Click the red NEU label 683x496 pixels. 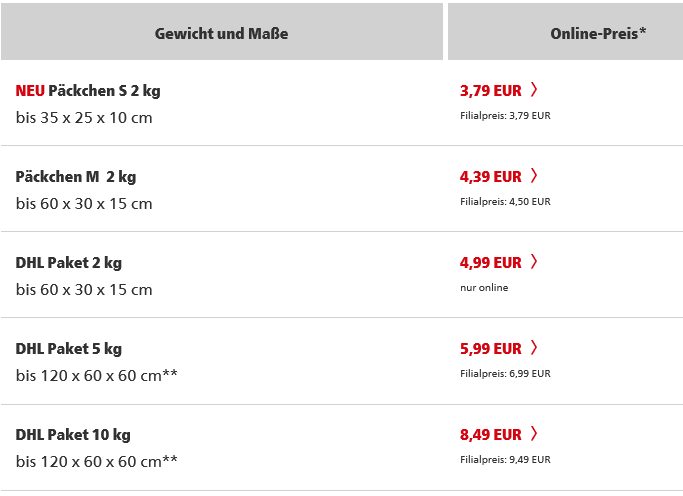(30, 91)
